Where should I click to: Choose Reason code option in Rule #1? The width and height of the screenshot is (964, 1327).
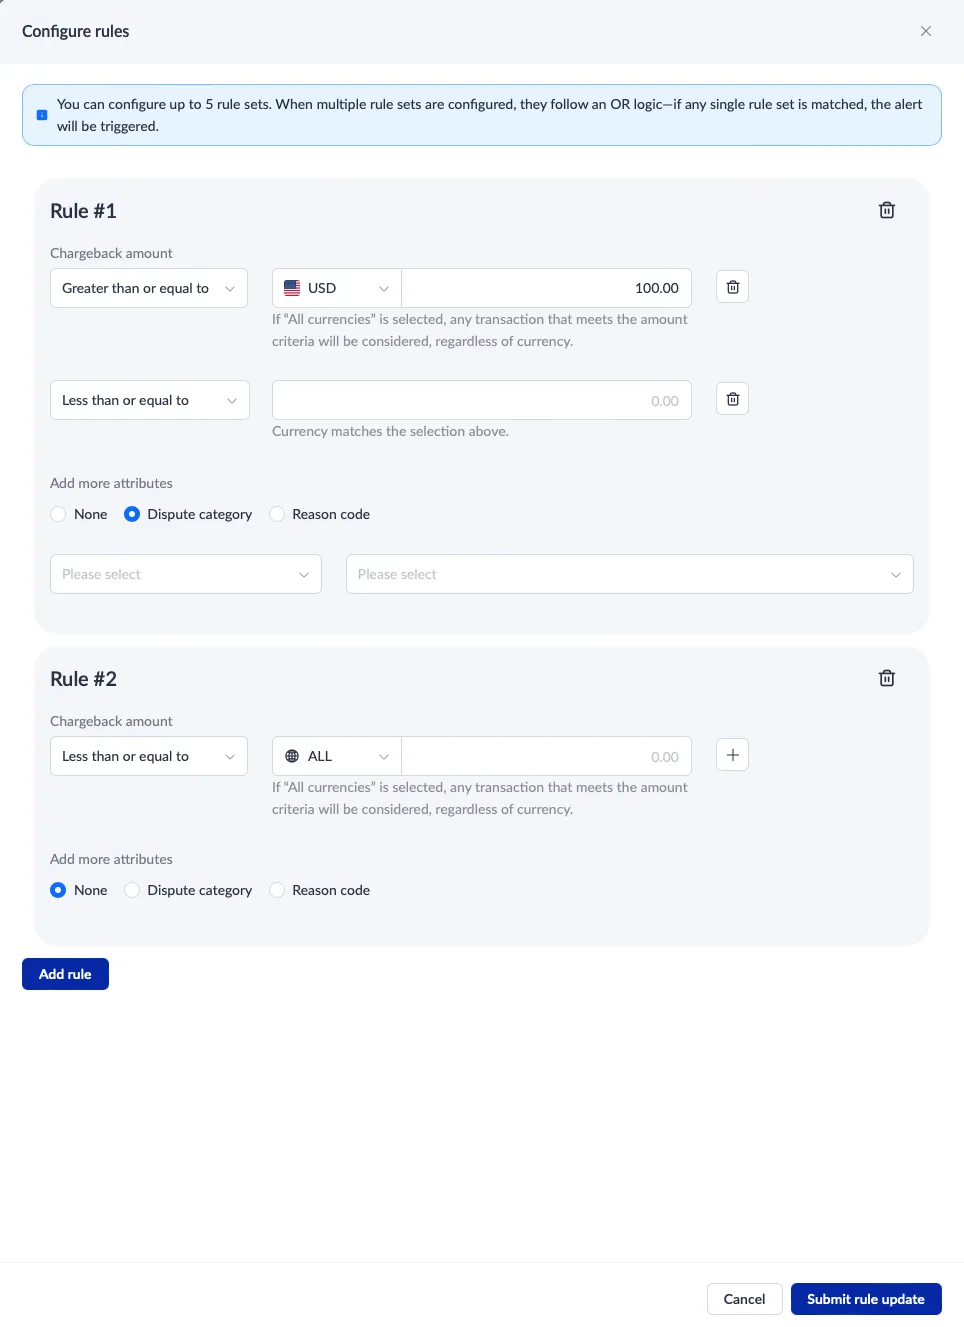[x=278, y=514]
